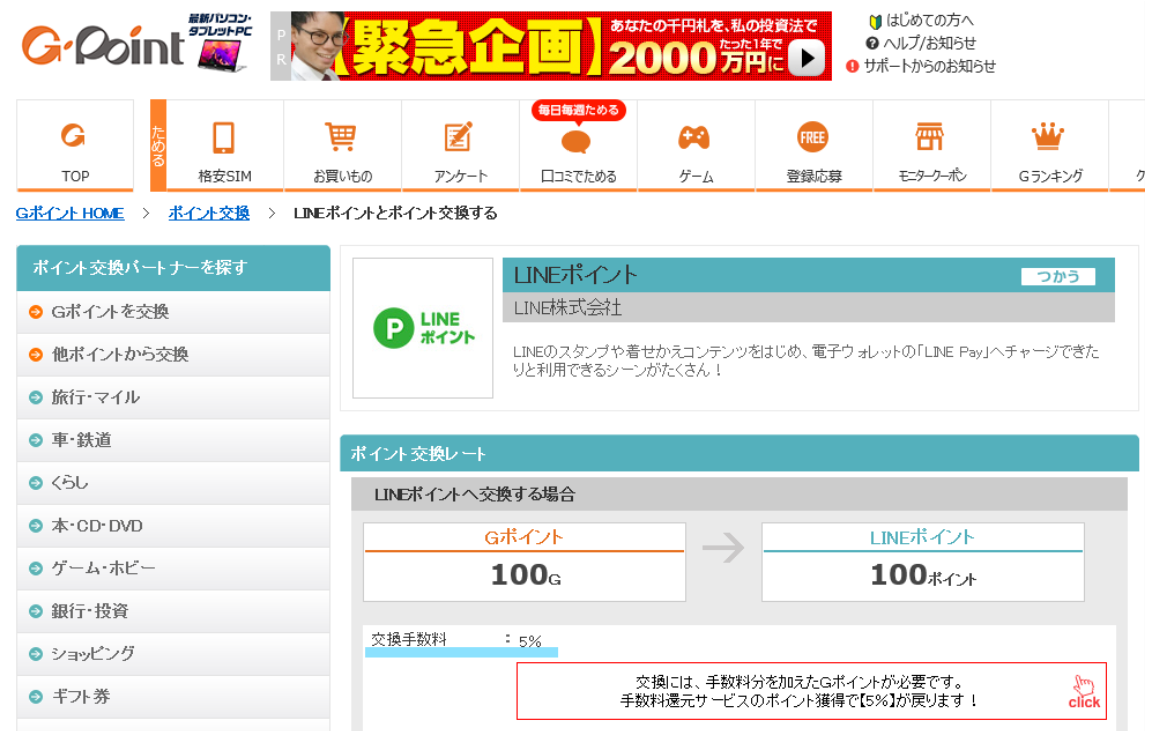Open the 登録応募 navigation tab
1149x731 pixels.
click(814, 146)
